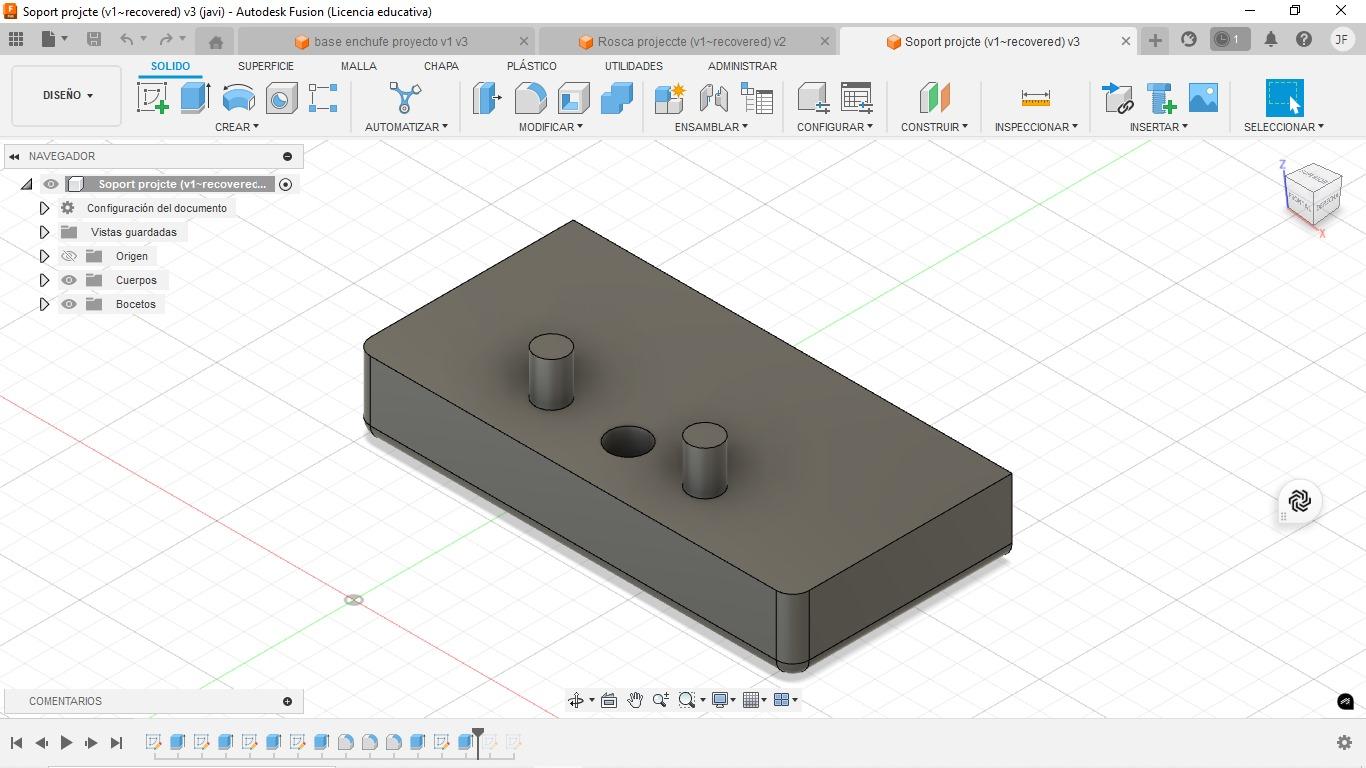Switch to the SUPERFICIE tab
Viewport: 1366px width, 768px height.
tap(266, 66)
